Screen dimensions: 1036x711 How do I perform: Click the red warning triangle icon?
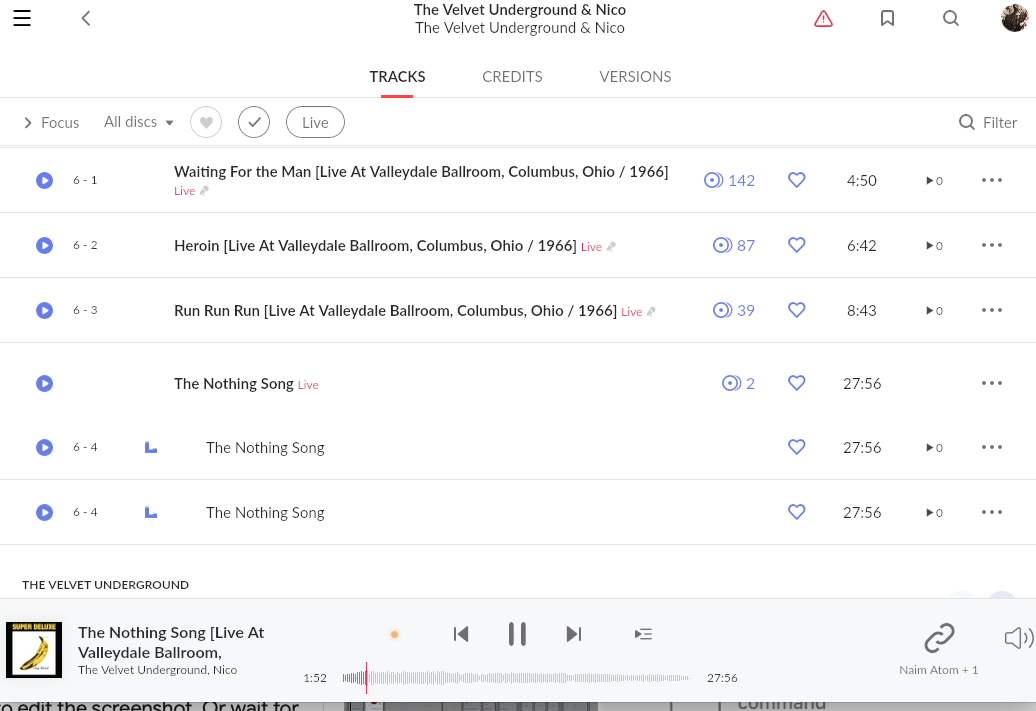[x=823, y=19]
